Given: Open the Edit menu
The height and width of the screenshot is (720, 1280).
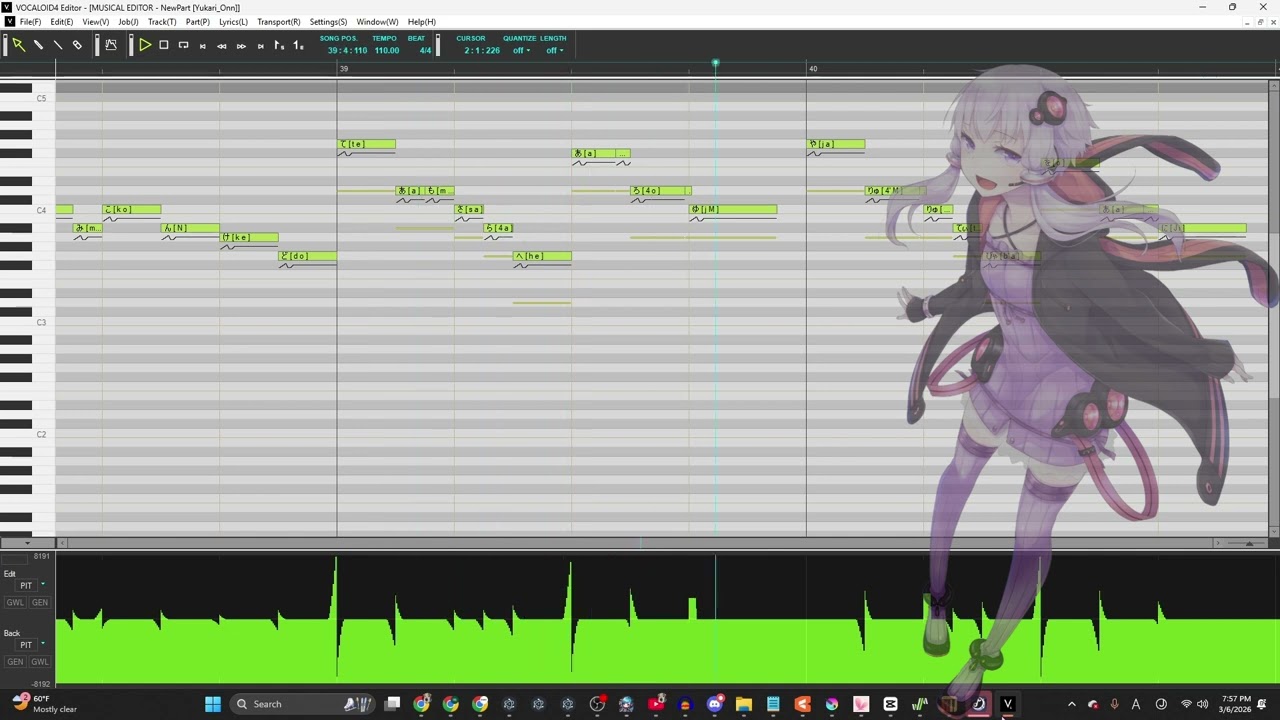Looking at the screenshot, I should (x=61, y=22).
